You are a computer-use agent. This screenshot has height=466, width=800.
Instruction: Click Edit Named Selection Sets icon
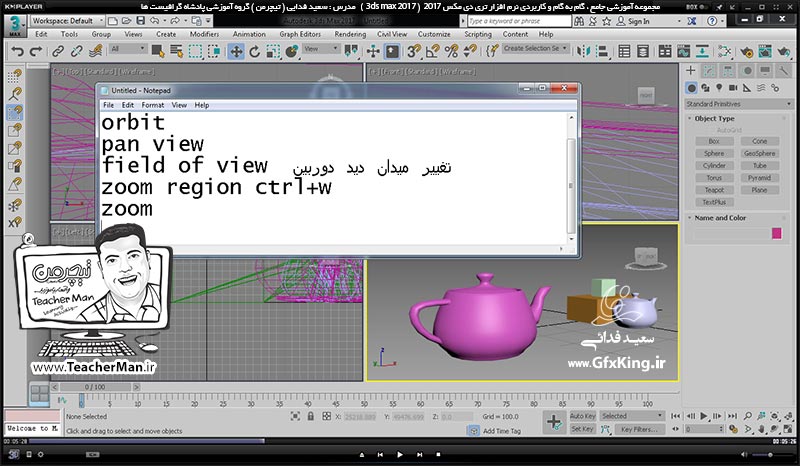[x=492, y=52]
